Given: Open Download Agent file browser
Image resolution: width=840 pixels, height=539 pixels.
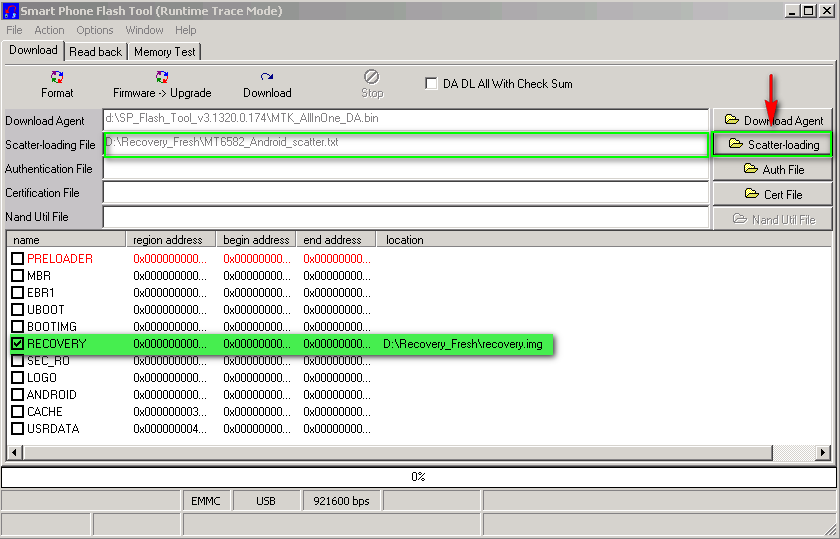Looking at the screenshot, I should (x=773, y=120).
